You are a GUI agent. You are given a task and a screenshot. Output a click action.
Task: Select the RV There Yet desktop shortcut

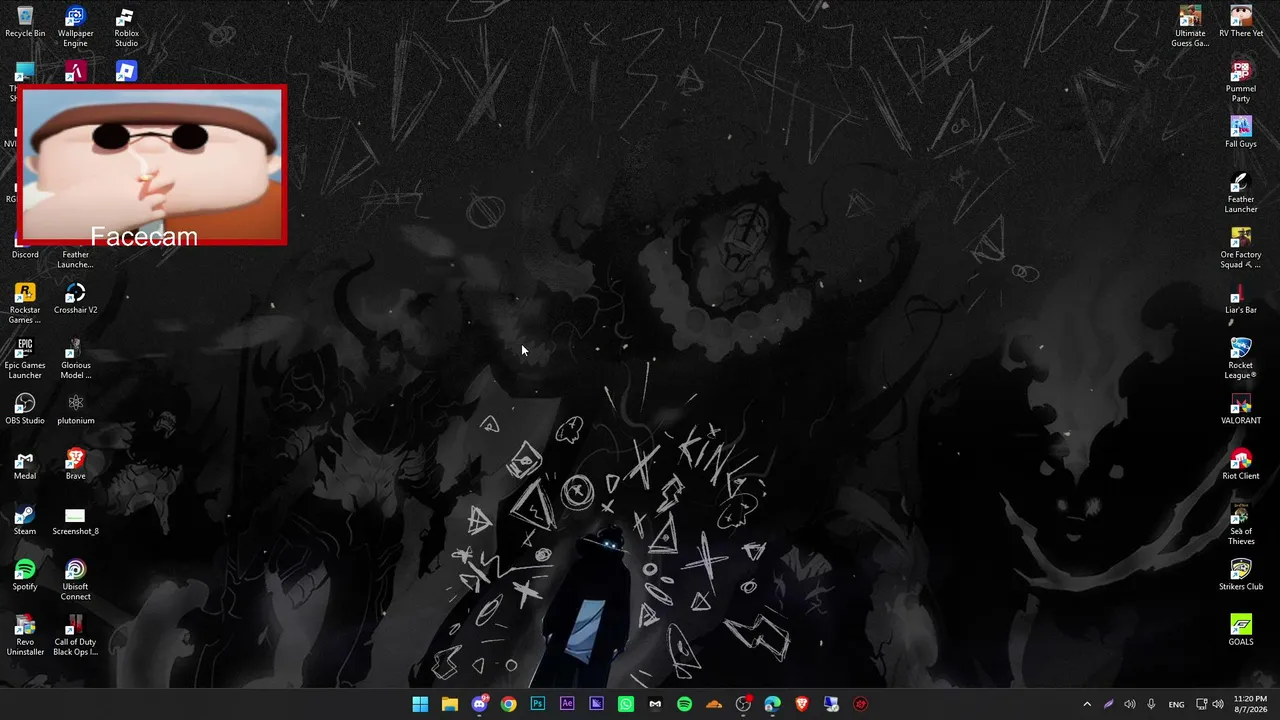(1241, 22)
